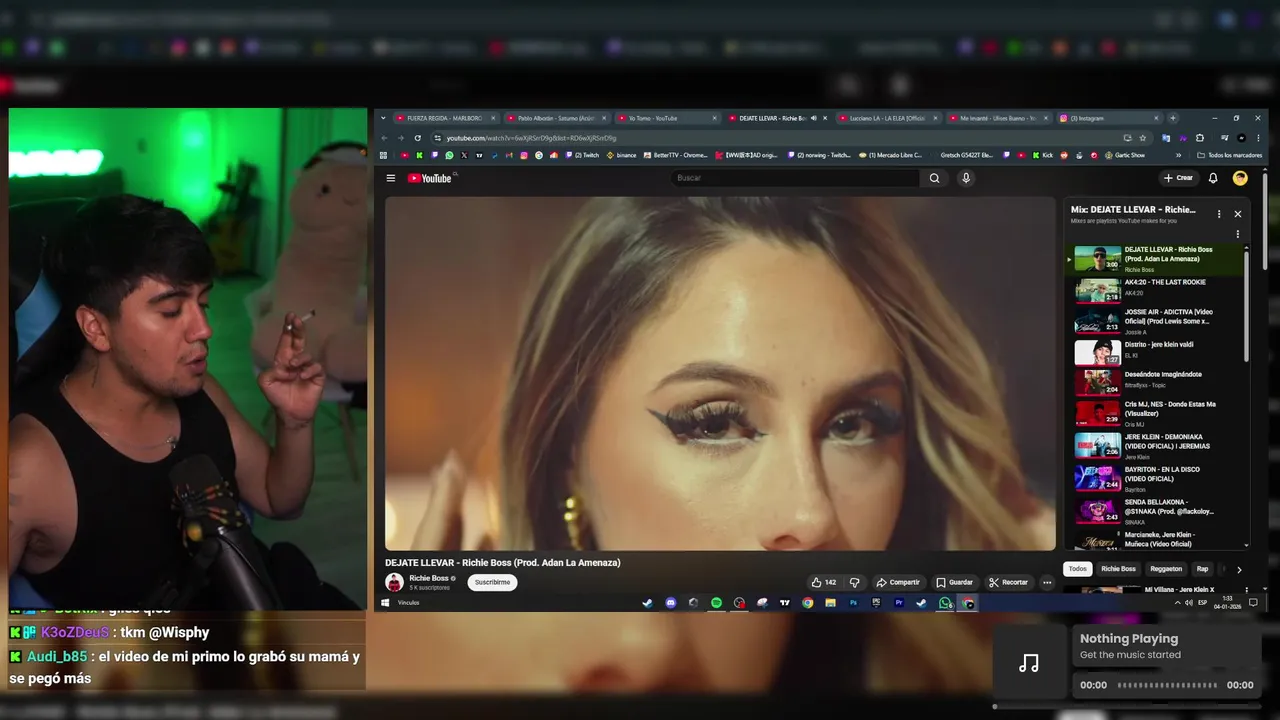Image resolution: width=1280 pixels, height=720 pixels.
Task: Open a new Chrome tab
Action: coord(1173,118)
